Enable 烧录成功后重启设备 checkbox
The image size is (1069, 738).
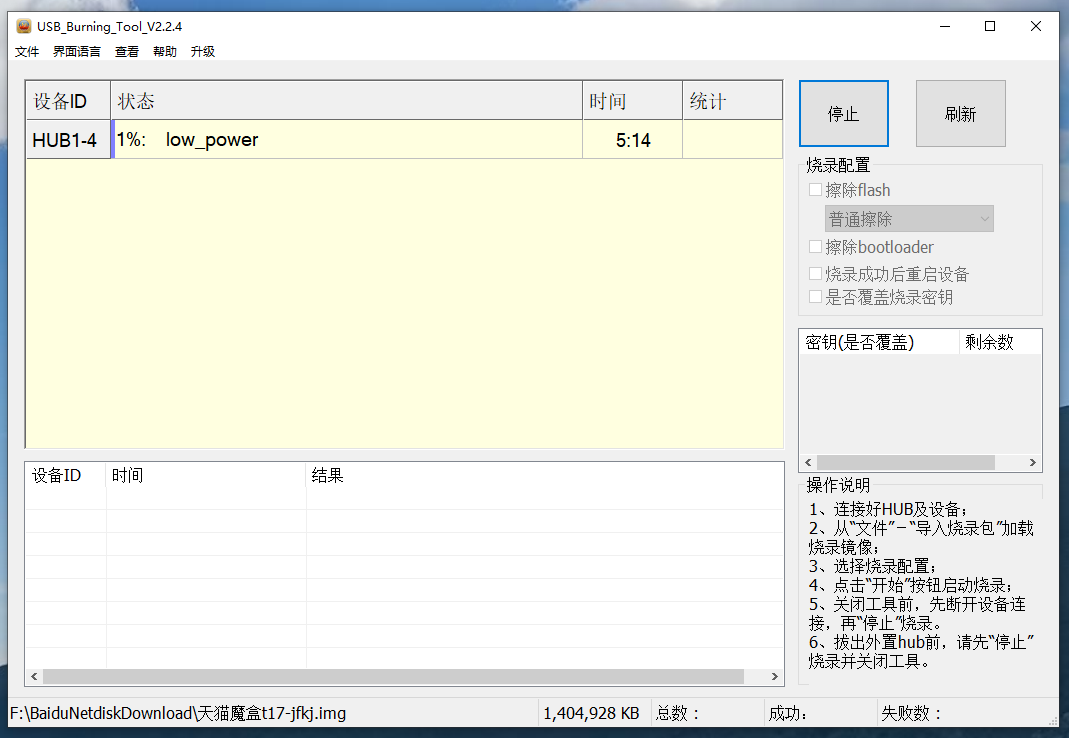[x=816, y=274]
